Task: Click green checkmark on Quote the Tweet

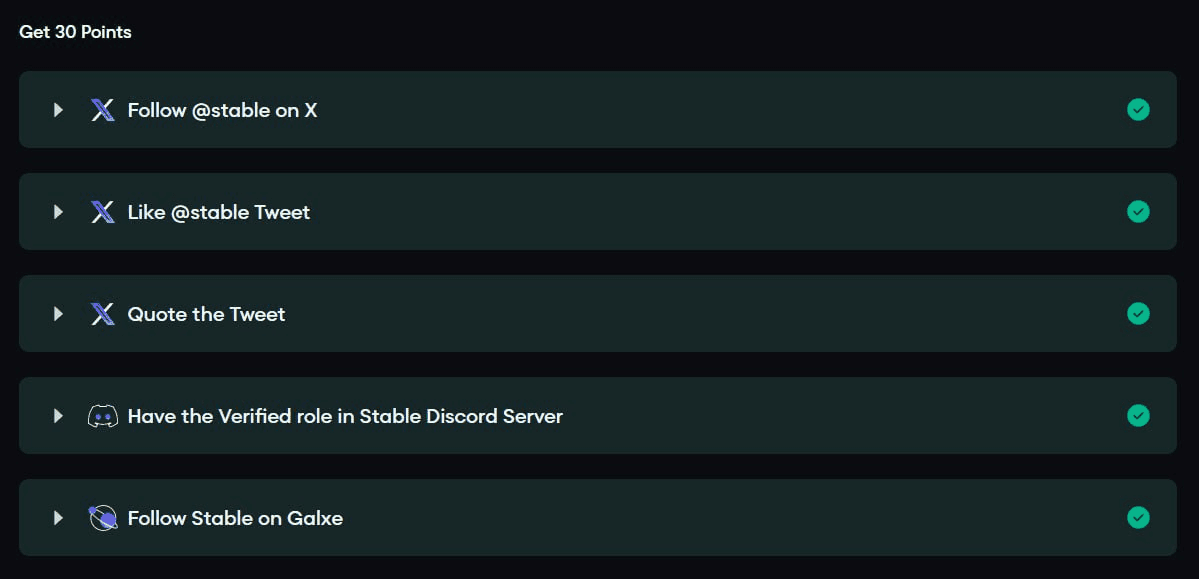Action: point(1139,314)
